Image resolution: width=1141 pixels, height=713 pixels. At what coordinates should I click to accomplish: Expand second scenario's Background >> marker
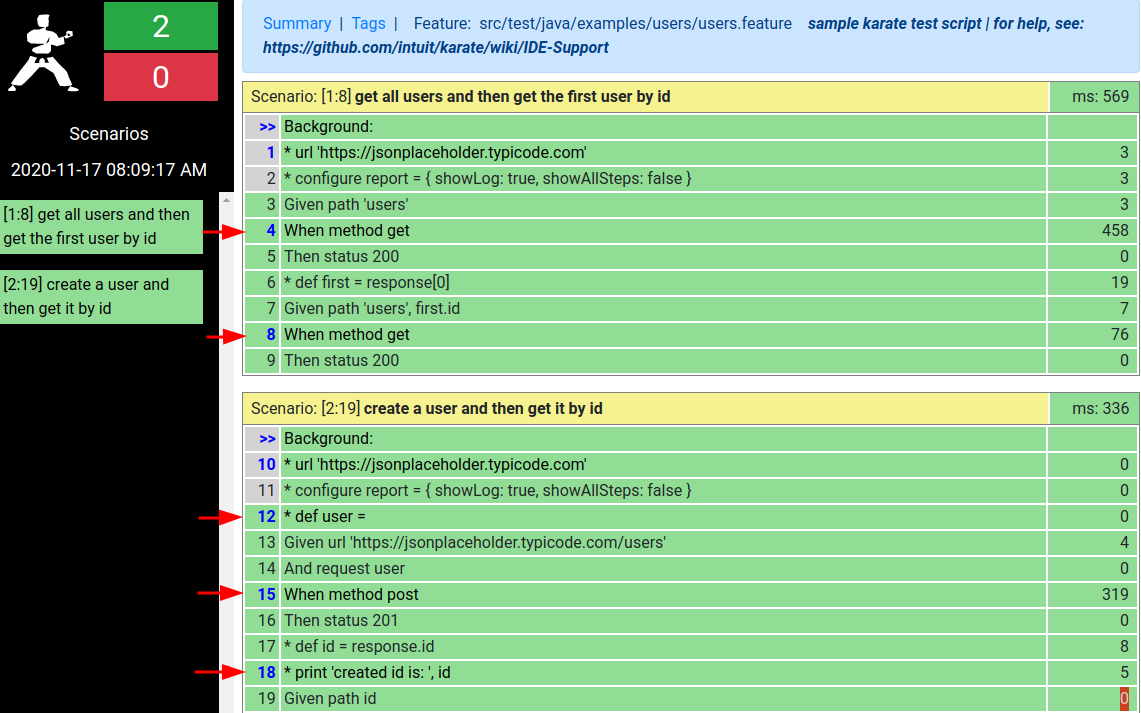(267, 439)
